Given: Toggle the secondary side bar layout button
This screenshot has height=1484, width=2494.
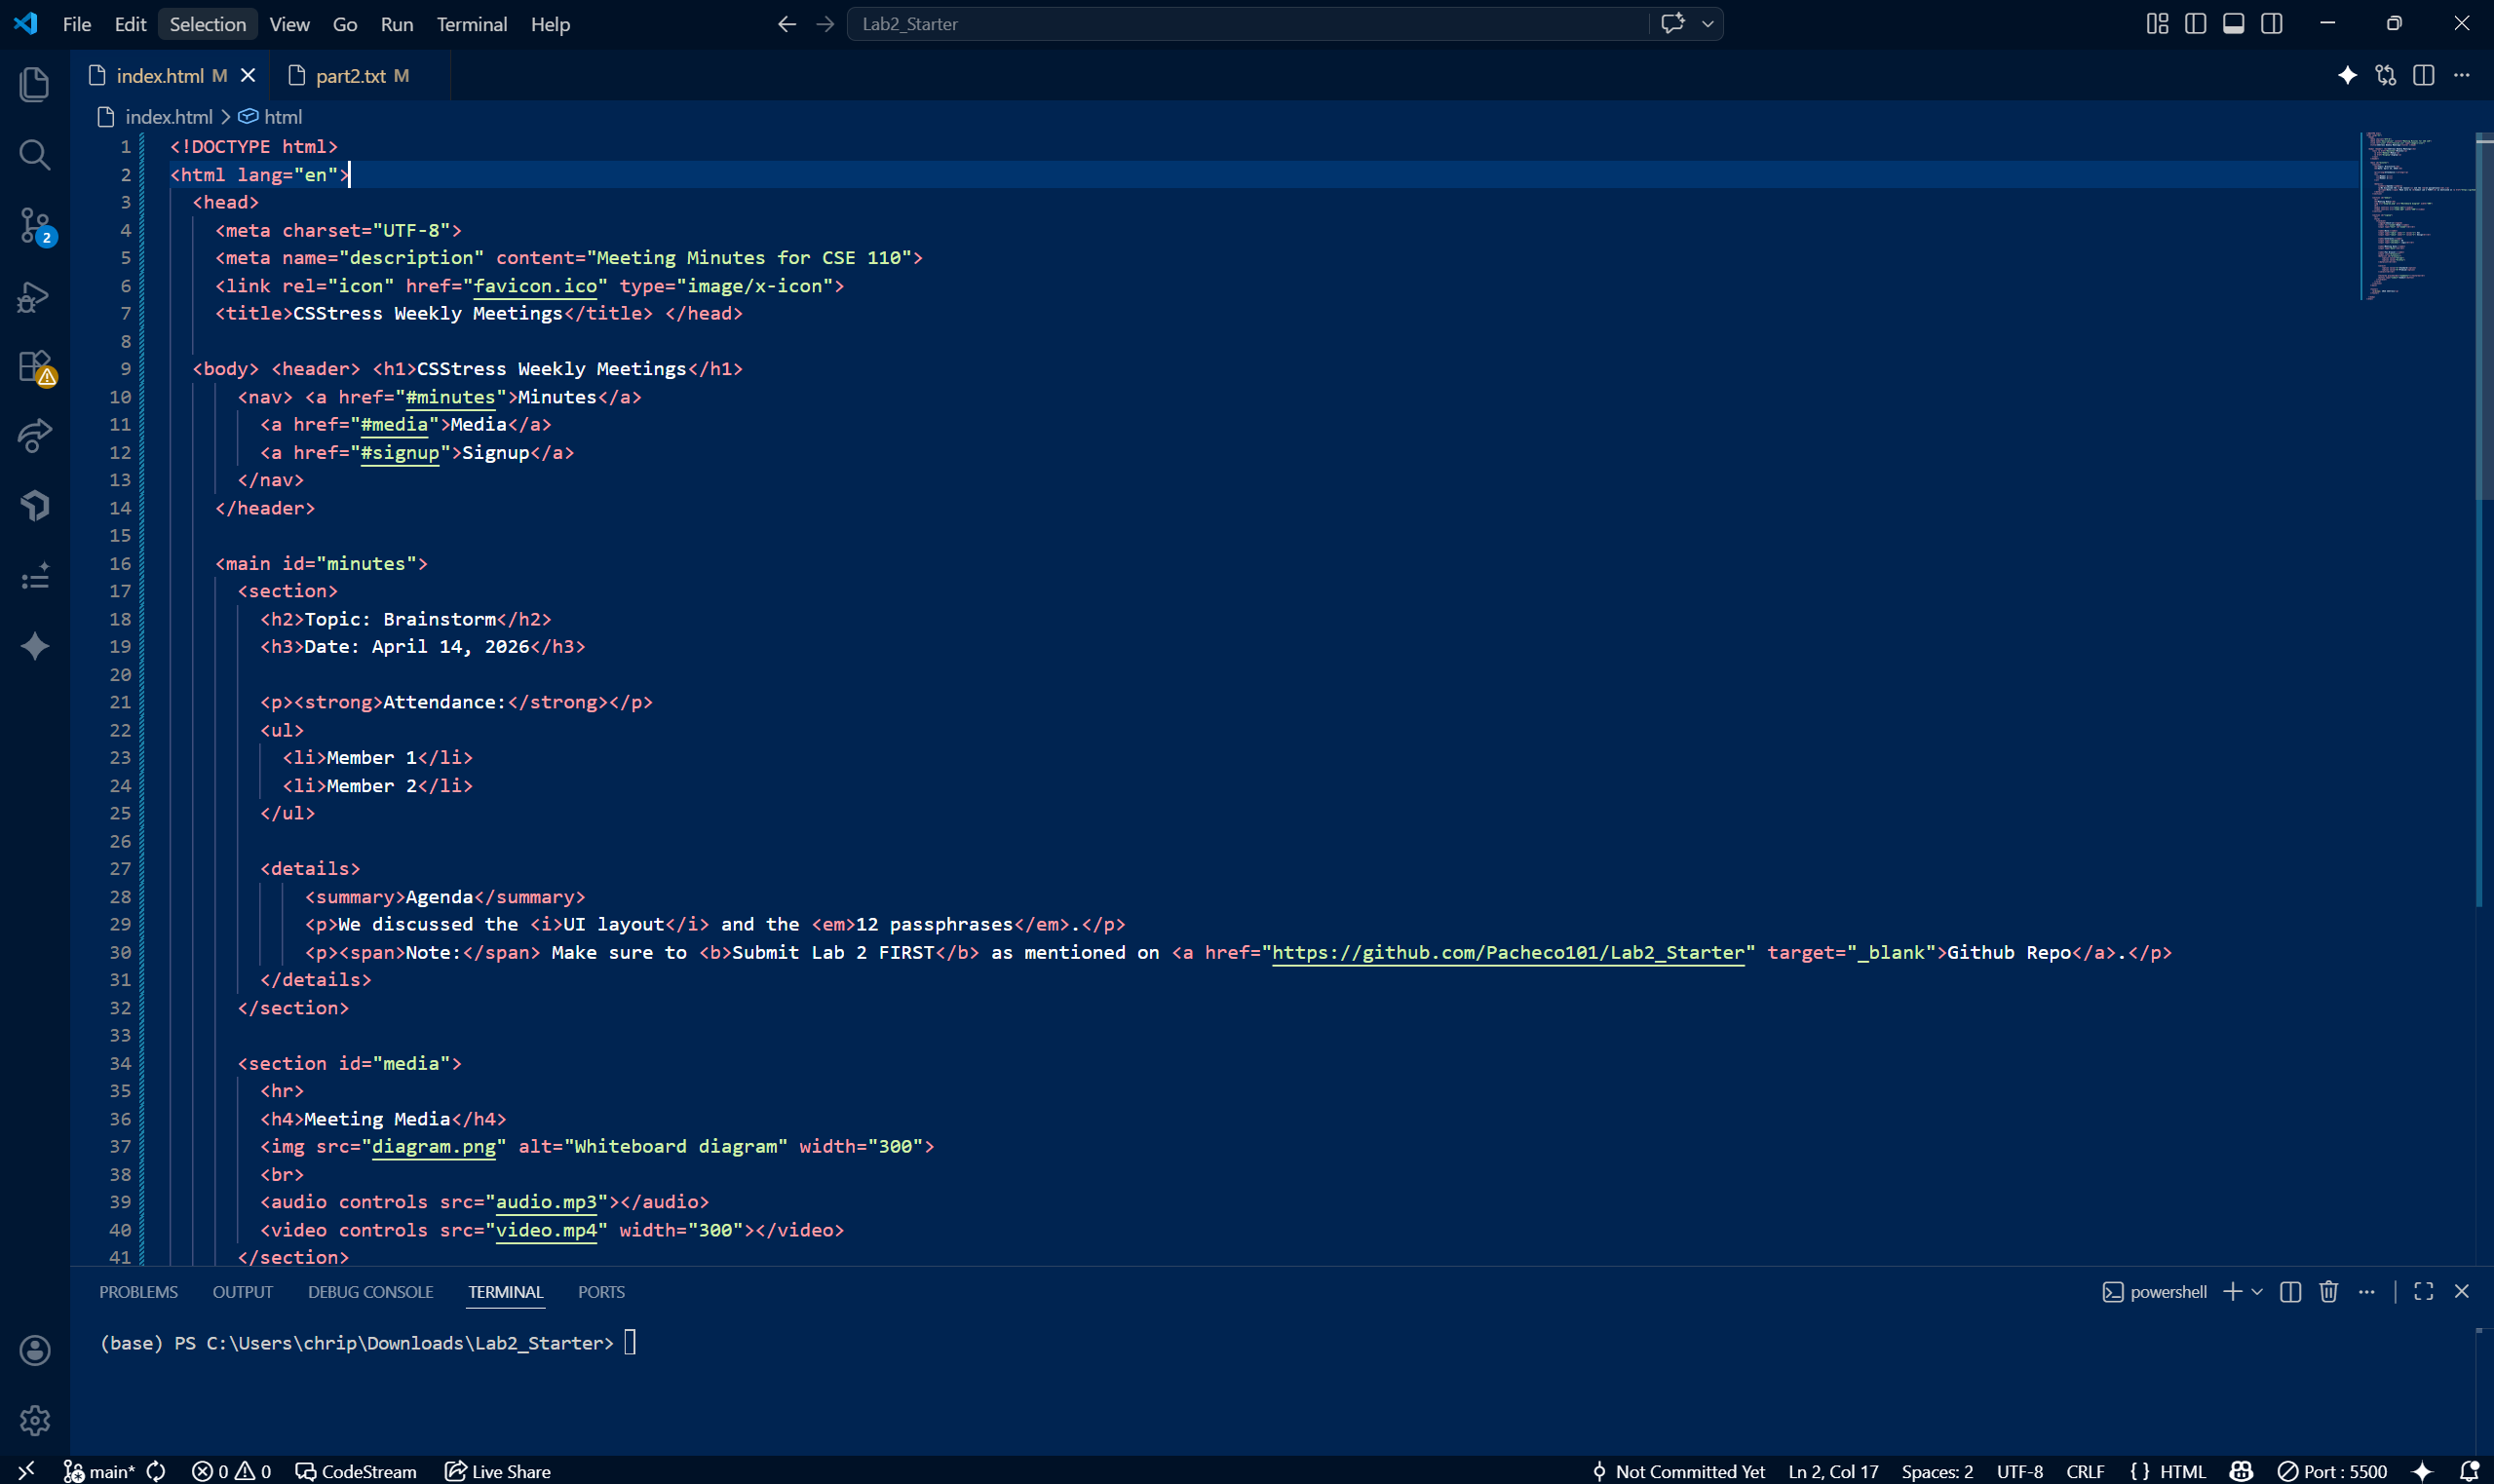Looking at the screenshot, I should pyautogui.click(x=2271, y=24).
